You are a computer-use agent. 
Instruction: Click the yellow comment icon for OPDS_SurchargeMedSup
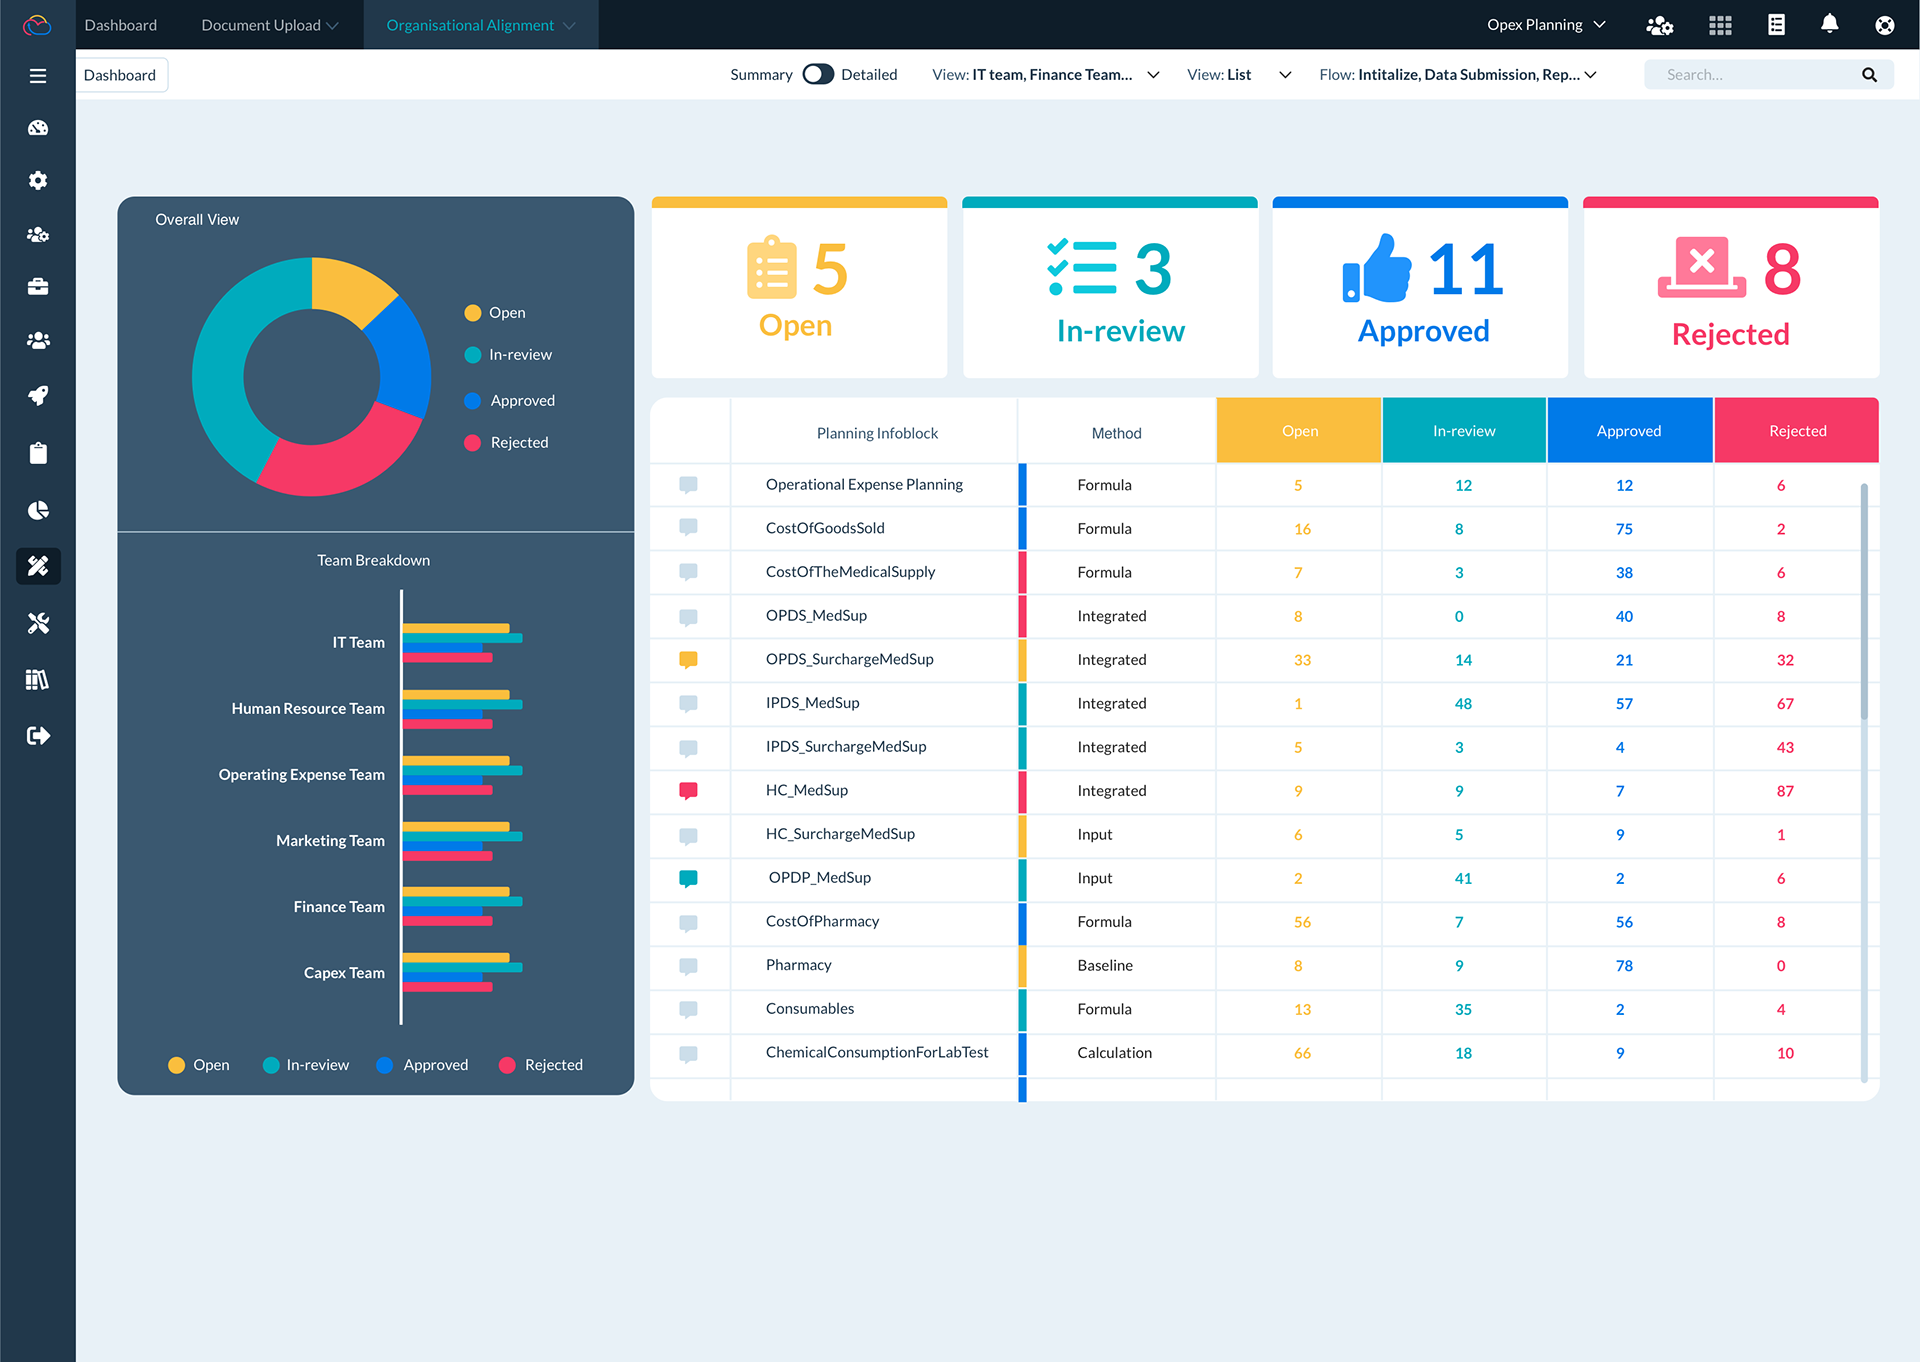coord(688,660)
